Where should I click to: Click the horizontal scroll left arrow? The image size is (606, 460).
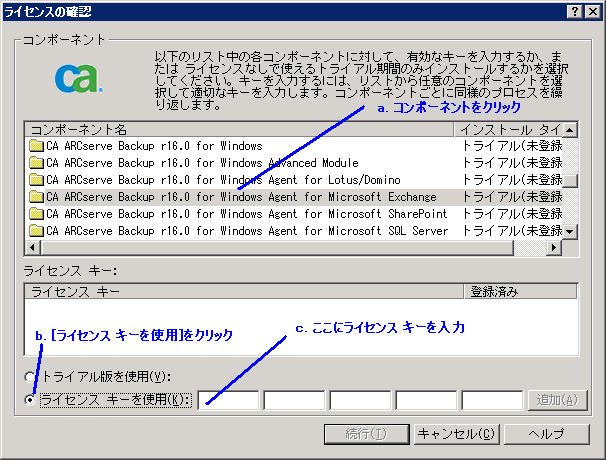pos(32,247)
